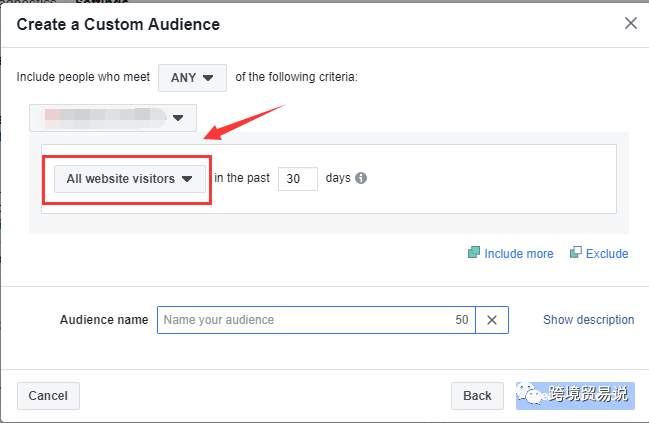
Task: Clear the audience name with the X icon
Action: 491,320
